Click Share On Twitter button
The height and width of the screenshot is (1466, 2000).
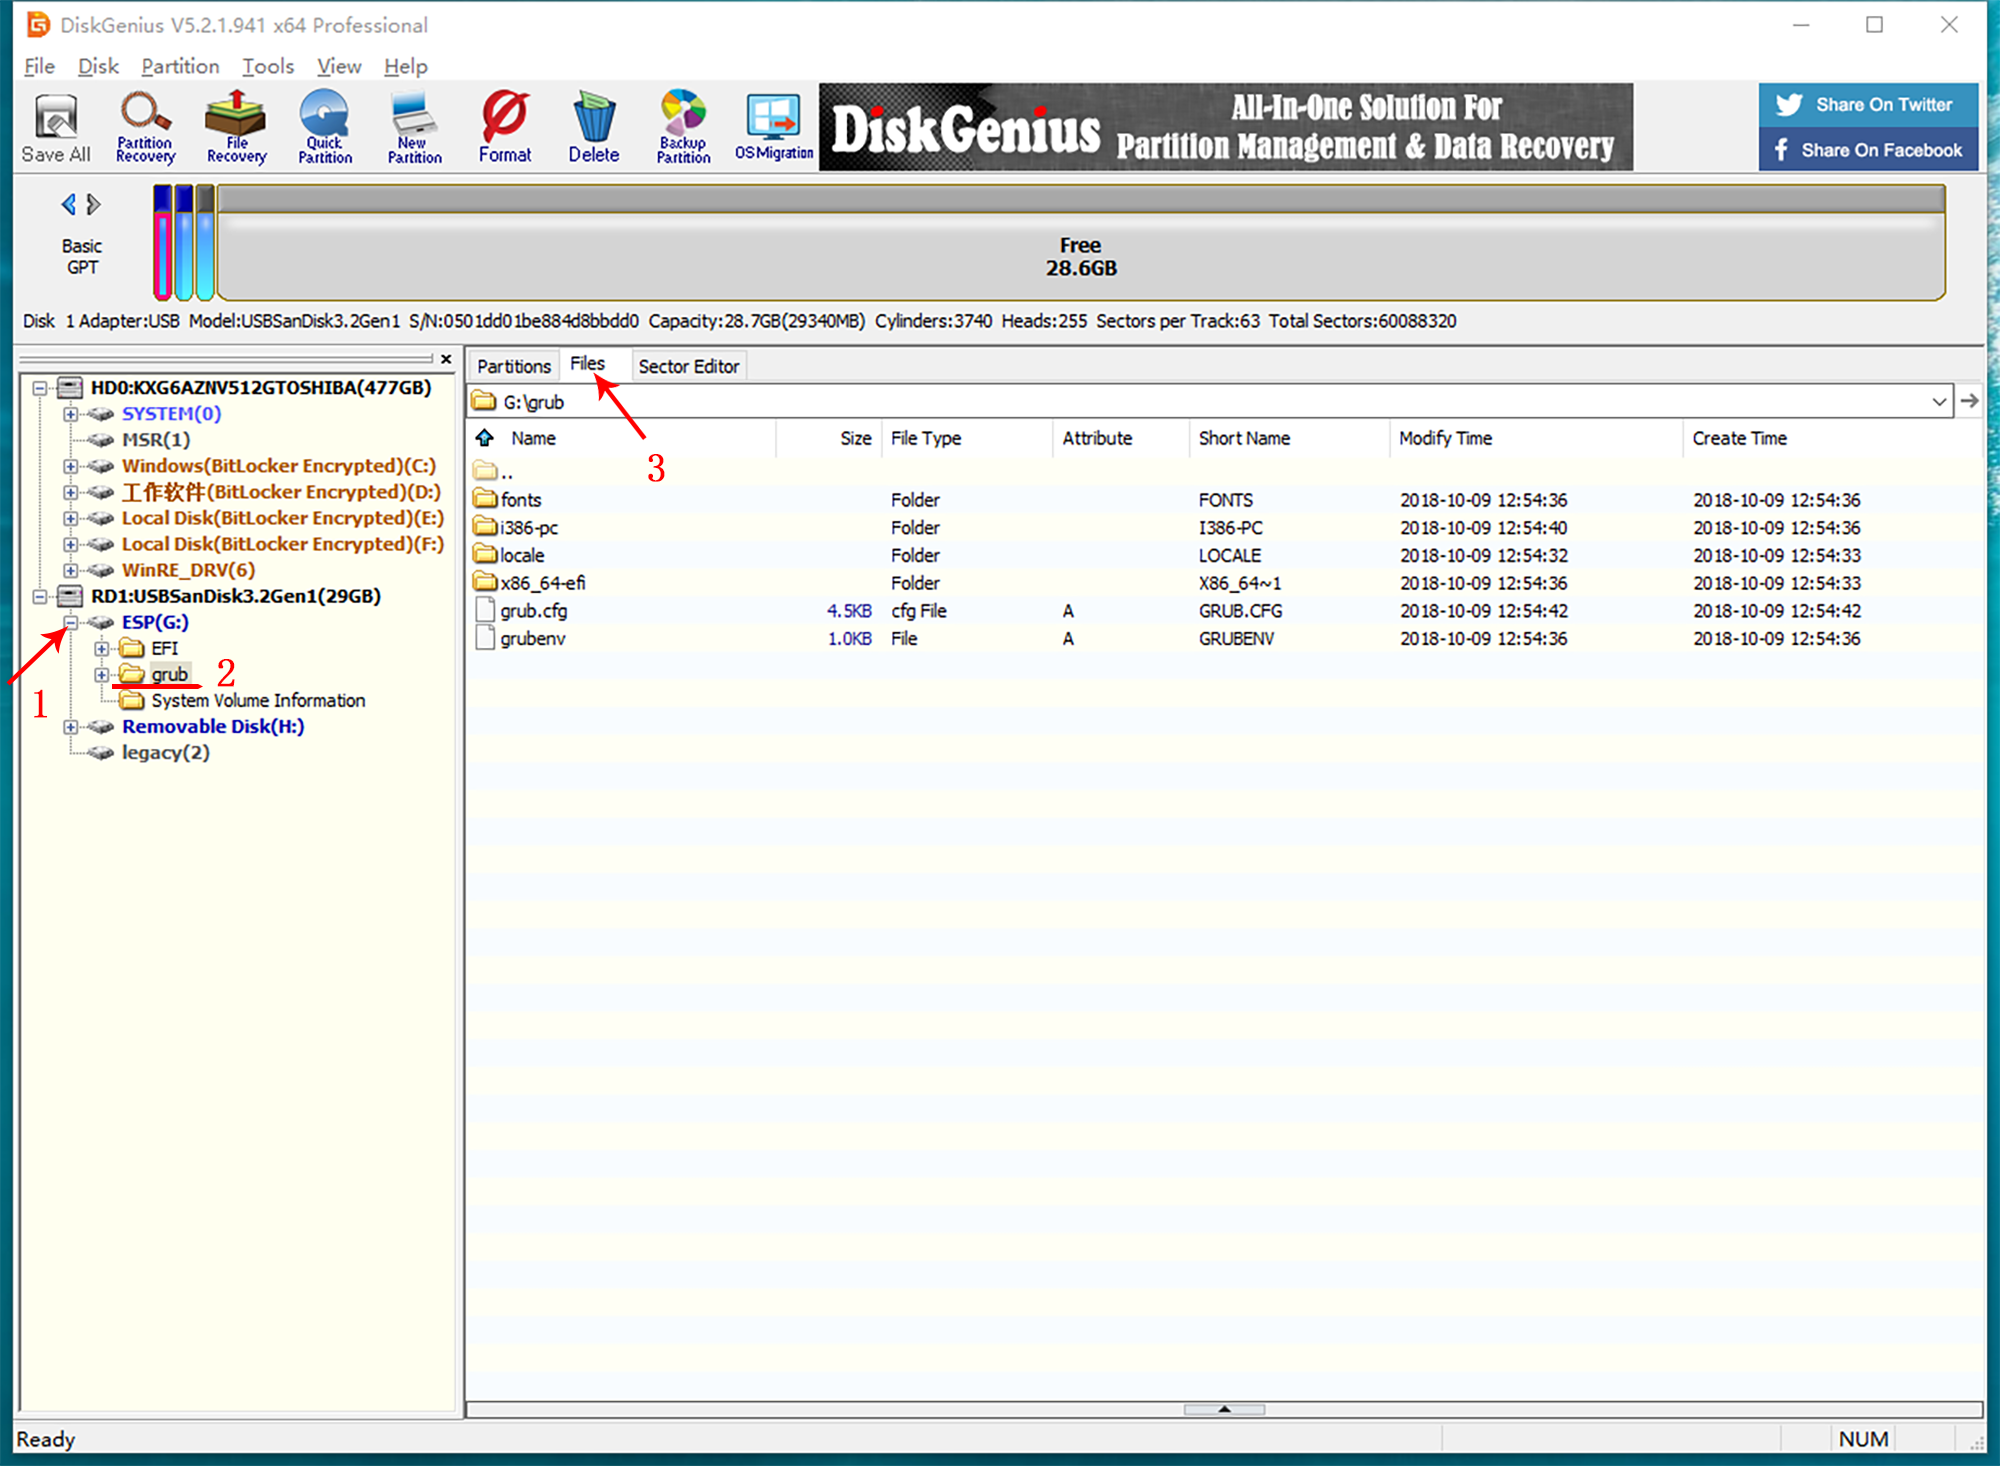(x=1868, y=105)
